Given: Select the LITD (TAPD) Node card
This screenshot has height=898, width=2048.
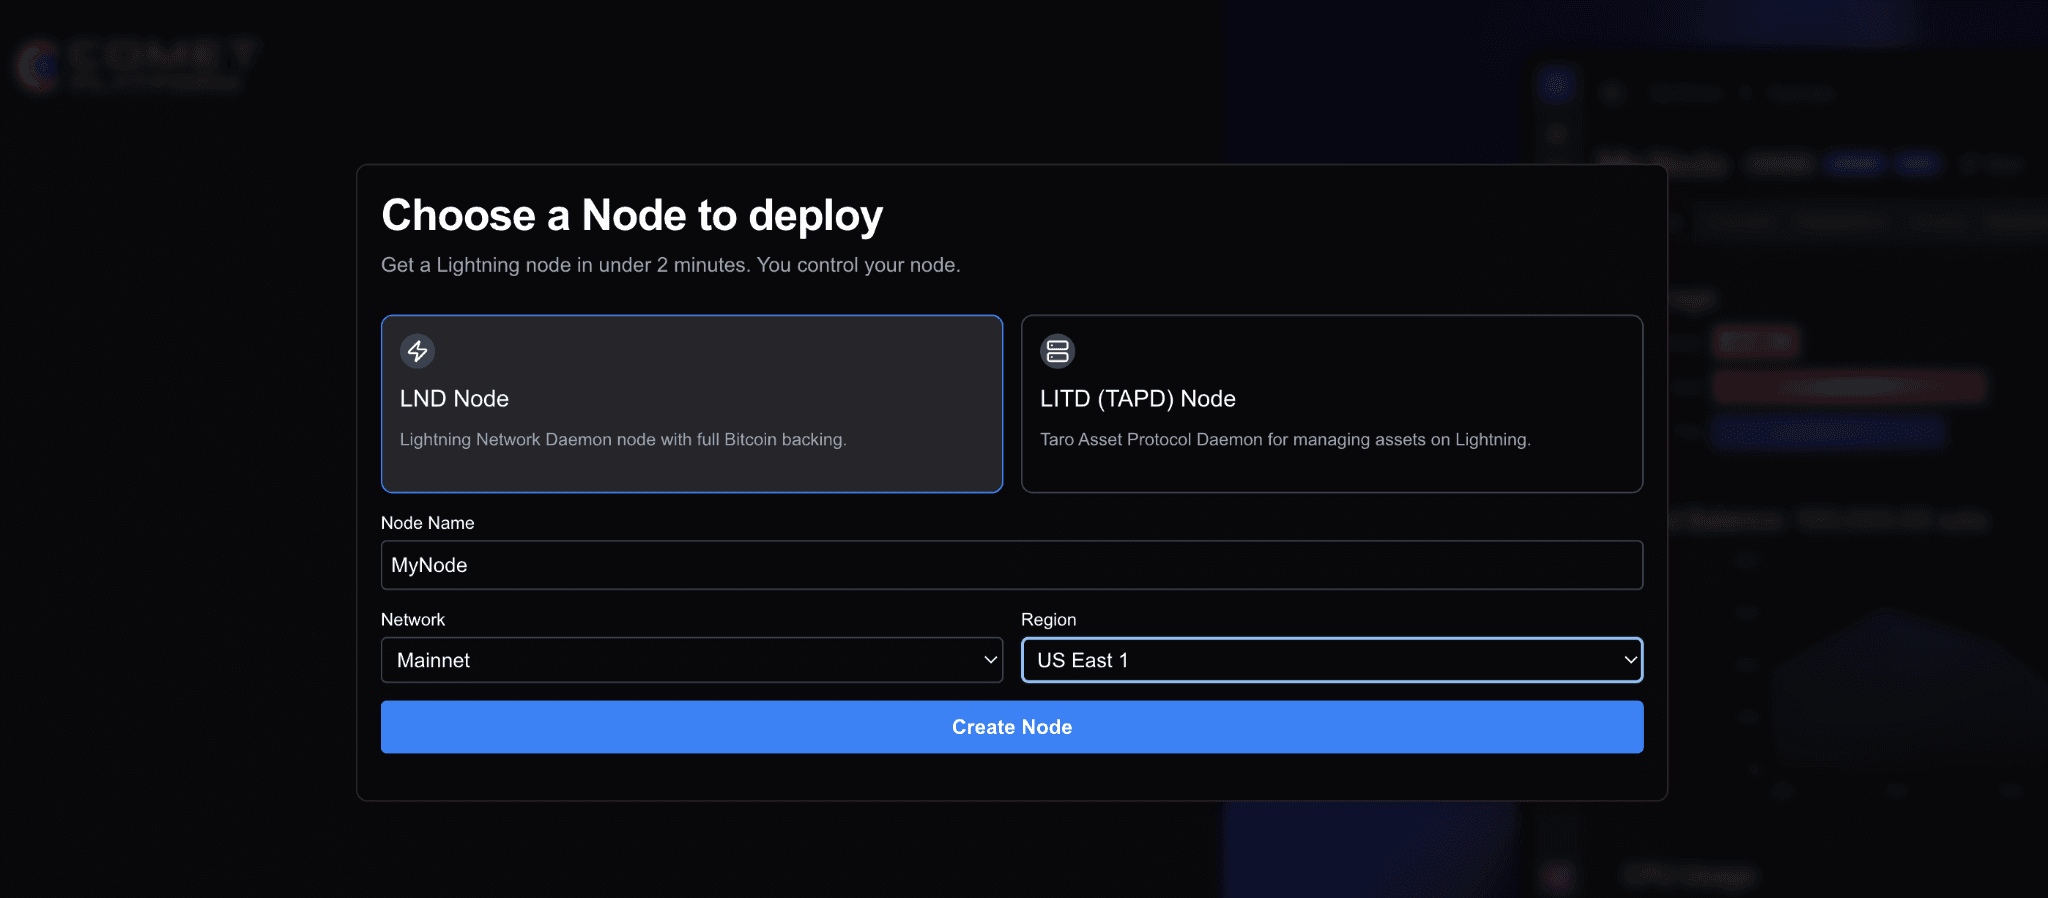Looking at the screenshot, I should coord(1331,403).
